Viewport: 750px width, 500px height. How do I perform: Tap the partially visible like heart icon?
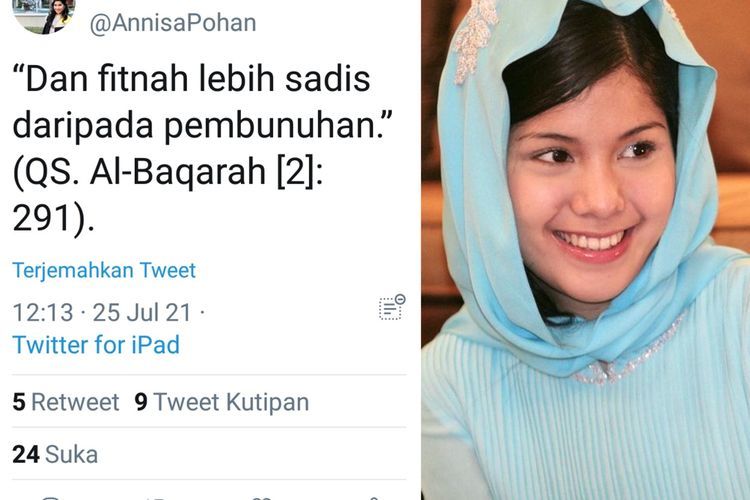262,498
